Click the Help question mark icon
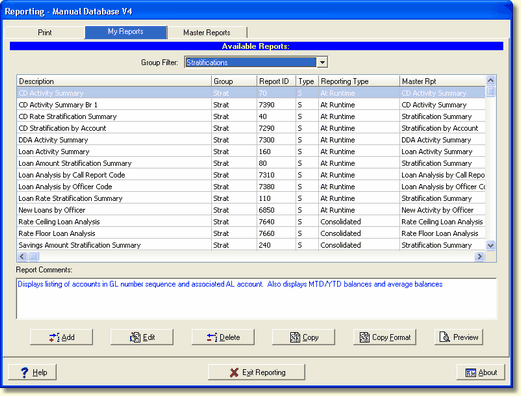This screenshot has height=396, width=521. [x=24, y=372]
